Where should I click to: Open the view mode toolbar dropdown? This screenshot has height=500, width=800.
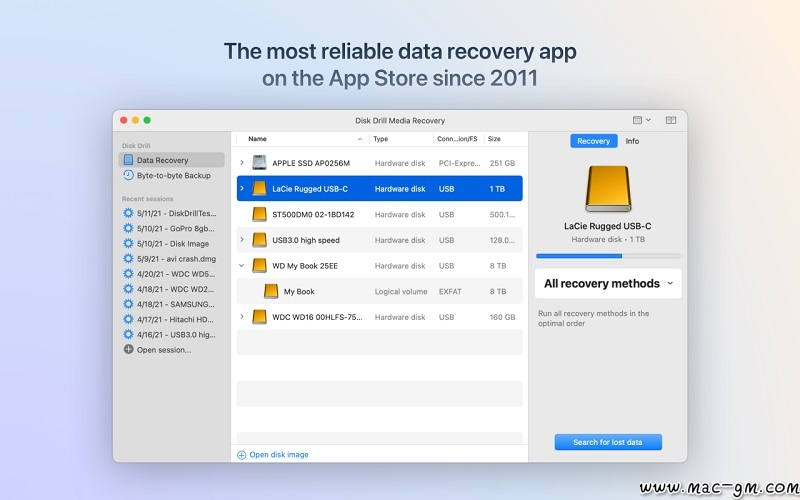[x=641, y=120]
